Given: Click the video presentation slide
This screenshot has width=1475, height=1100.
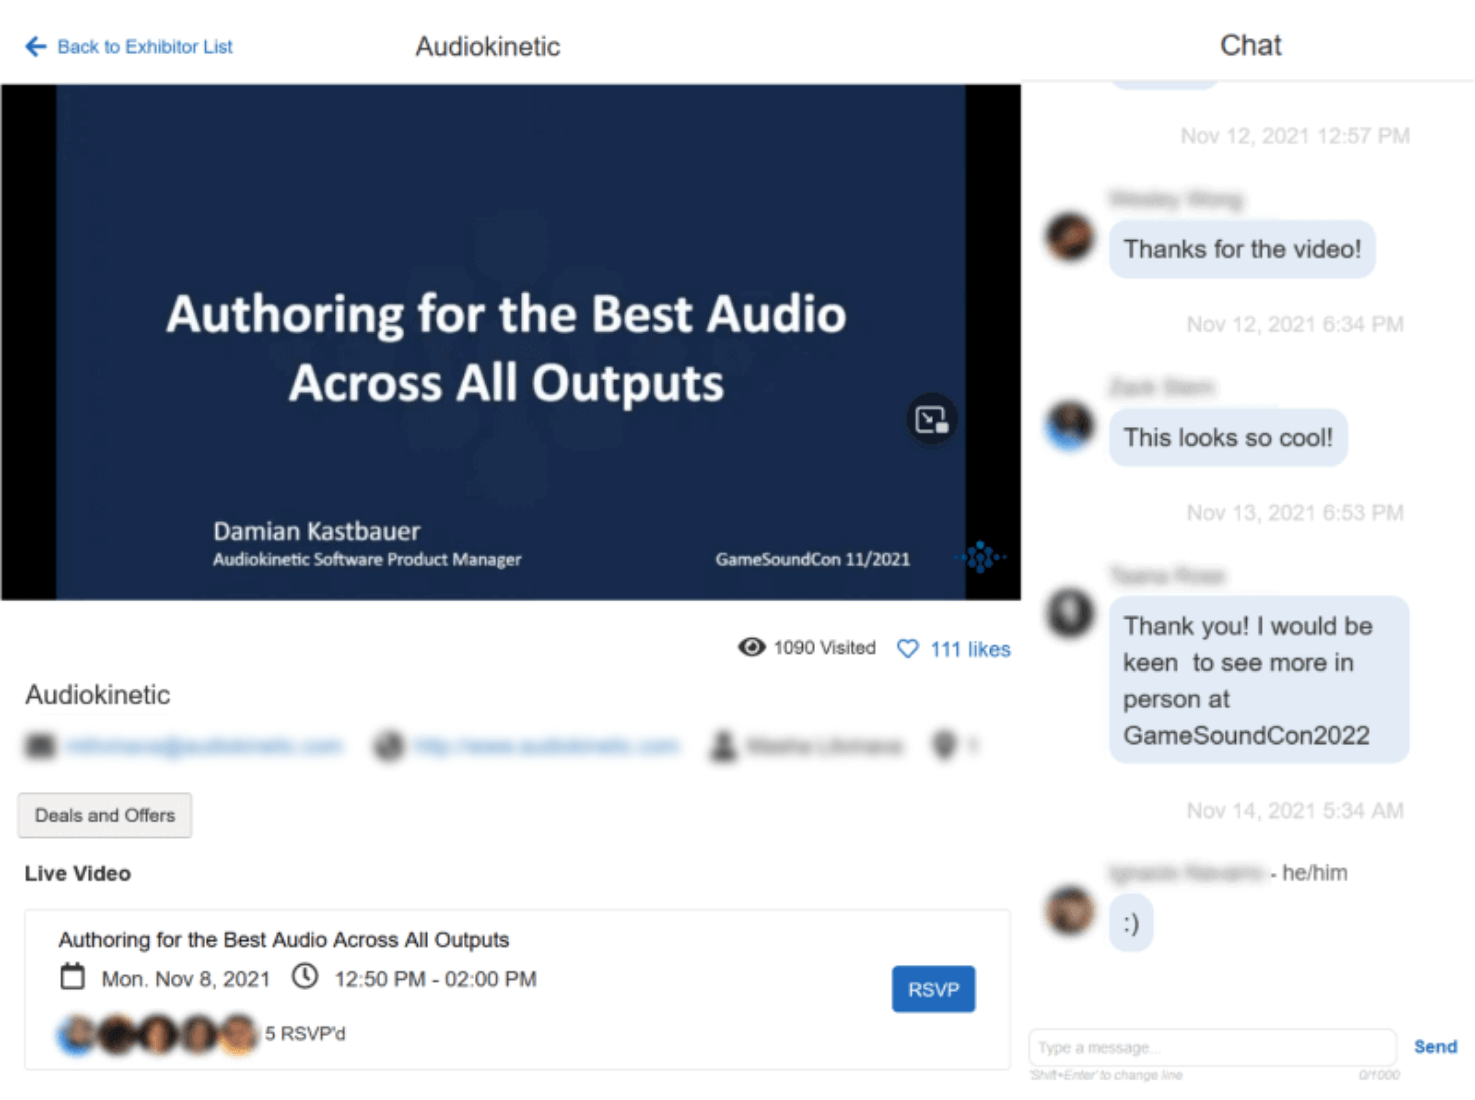Looking at the screenshot, I should click(510, 342).
